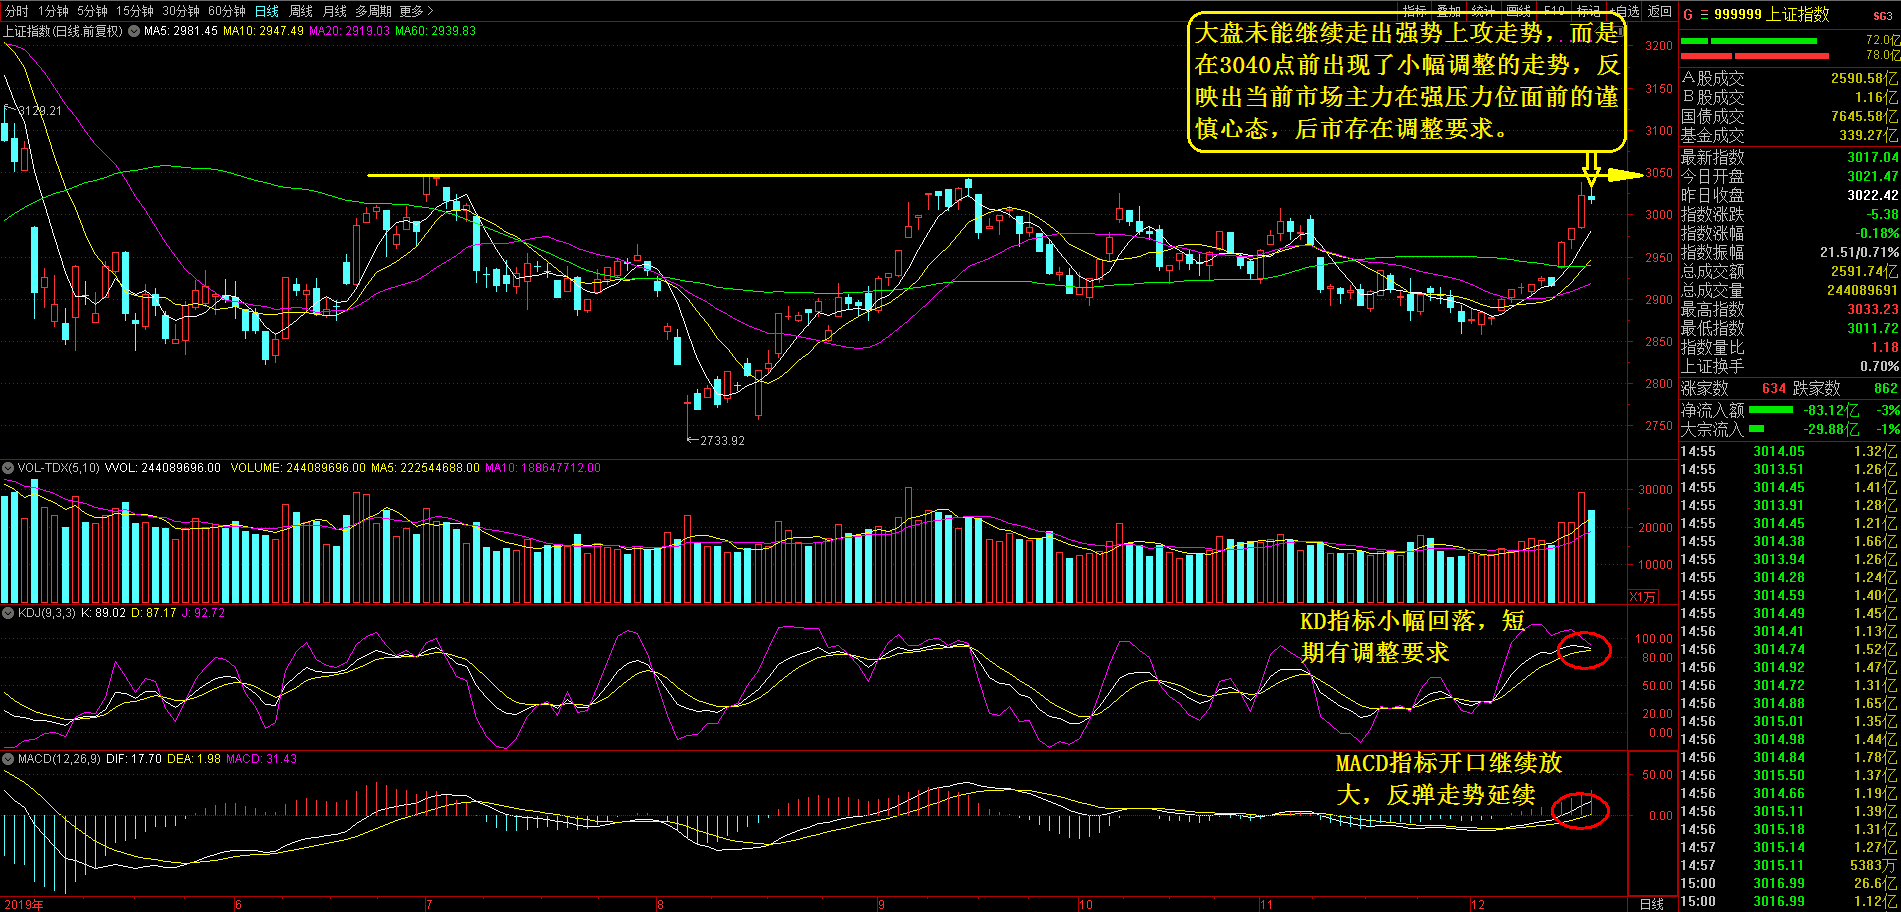Click the 日线 label at bottom right

(x=1652, y=904)
